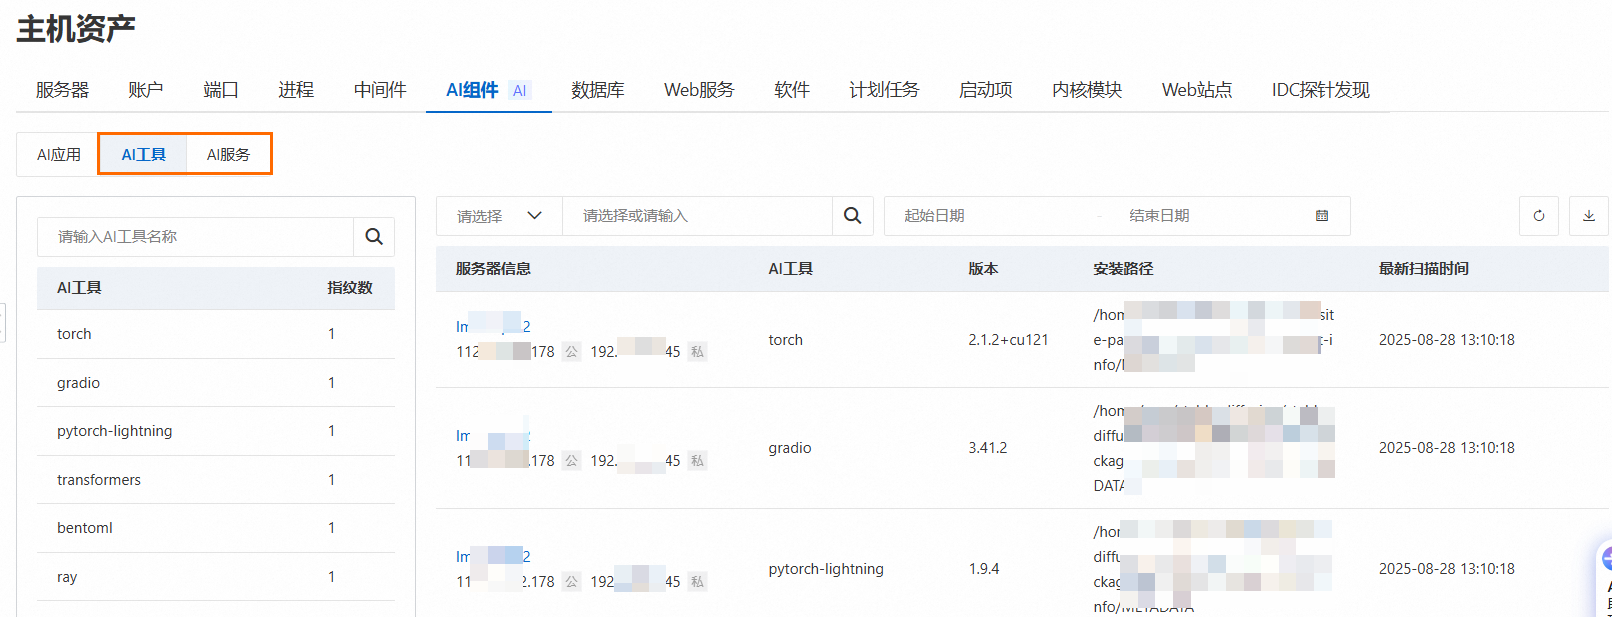Click version 2.1.2+cu121 cell
The width and height of the screenshot is (1612, 617).
1008,340
